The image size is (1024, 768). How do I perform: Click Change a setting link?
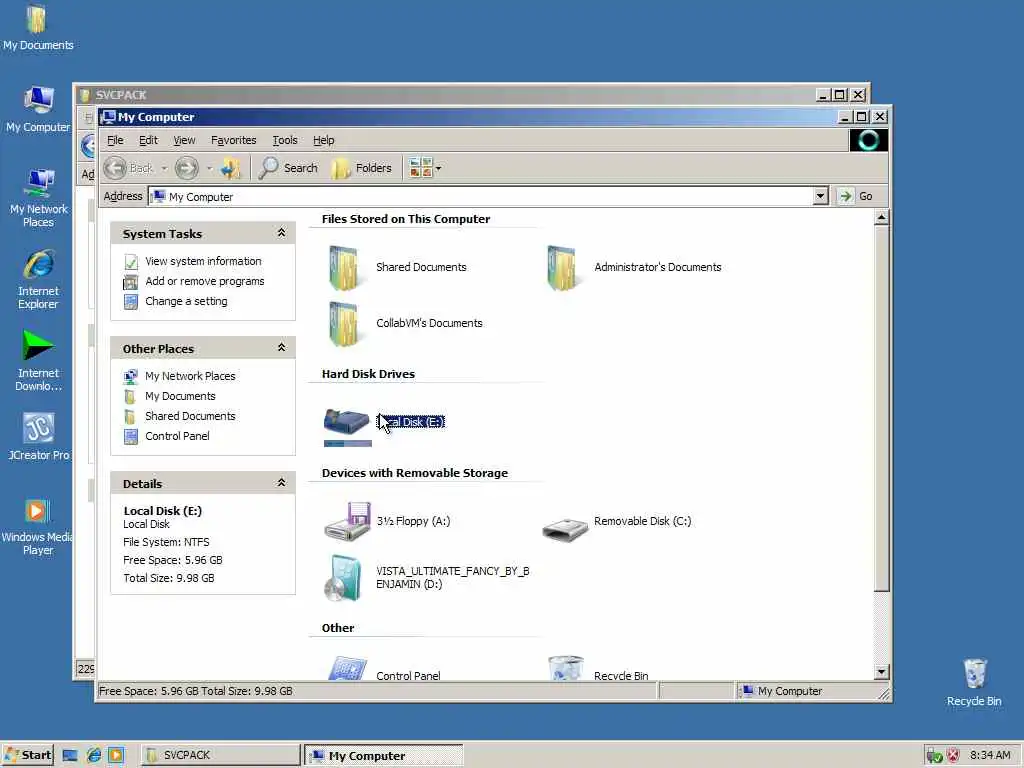[x=186, y=301]
